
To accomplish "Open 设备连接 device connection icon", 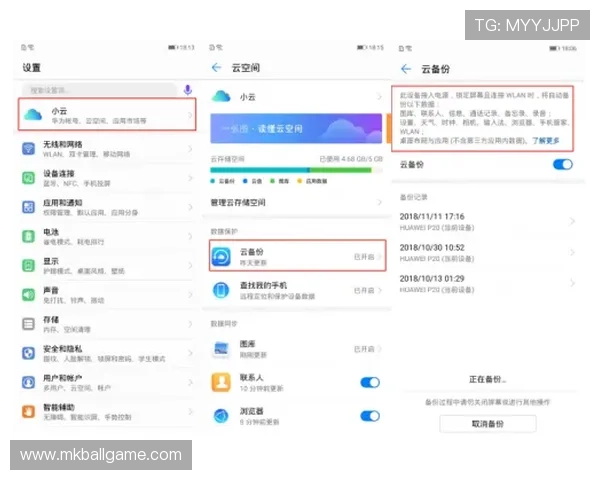I will point(28,178).
